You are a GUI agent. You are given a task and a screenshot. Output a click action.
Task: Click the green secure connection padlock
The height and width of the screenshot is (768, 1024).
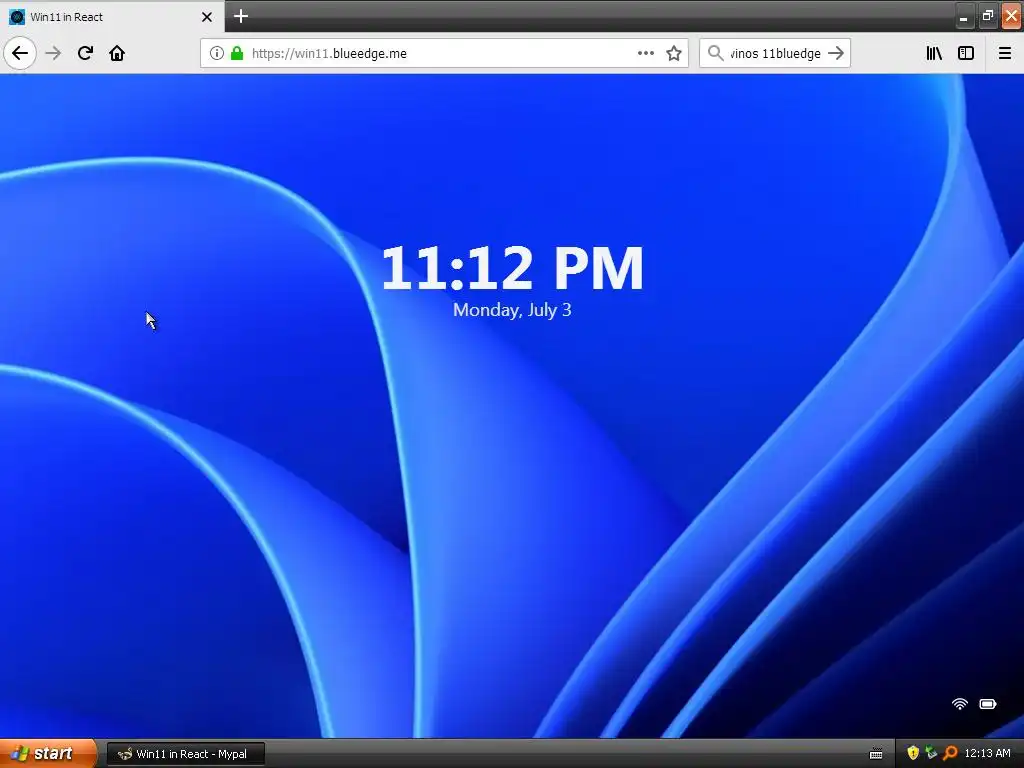237,53
